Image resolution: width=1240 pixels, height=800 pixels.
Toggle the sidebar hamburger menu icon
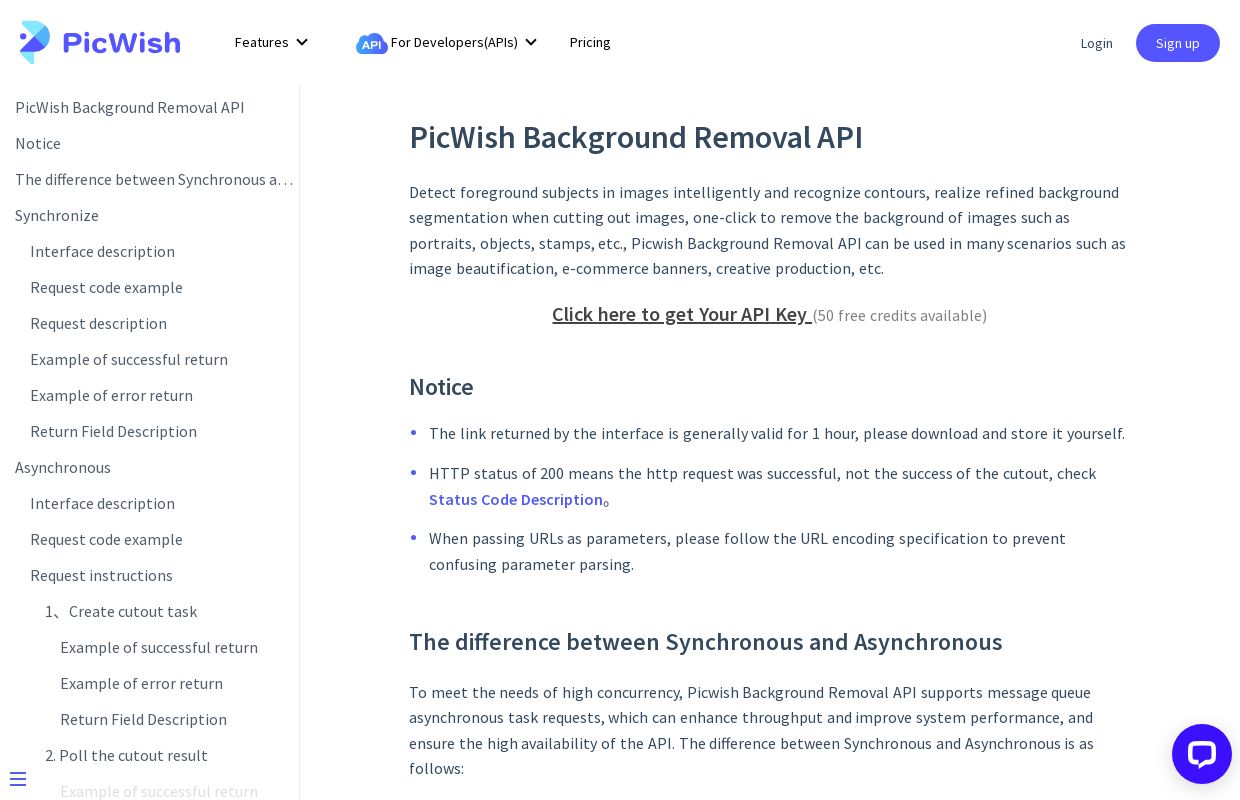coord(18,779)
